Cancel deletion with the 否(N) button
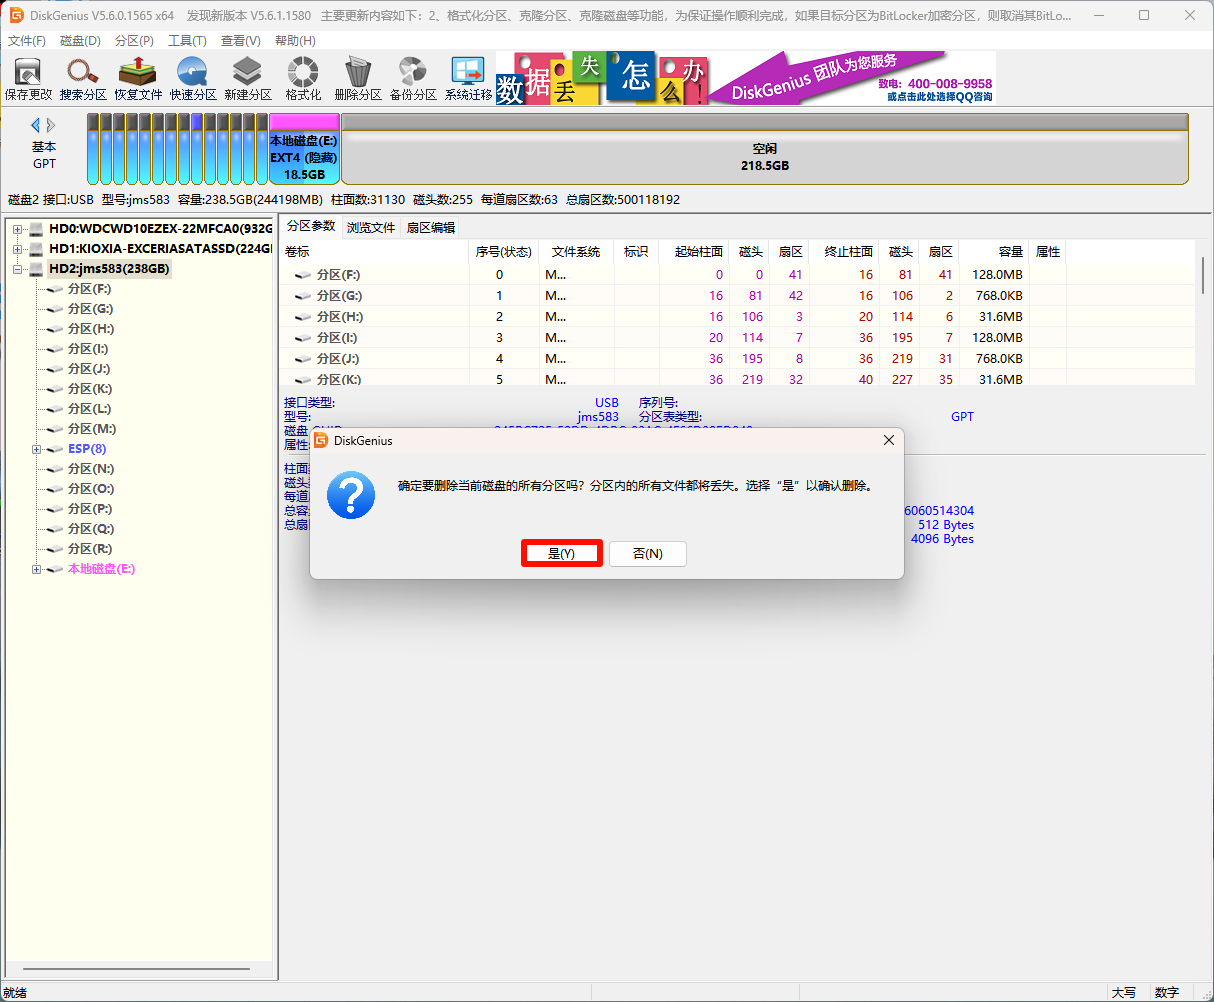This screenshot has width=1214, height=1002. click(648, 554)
